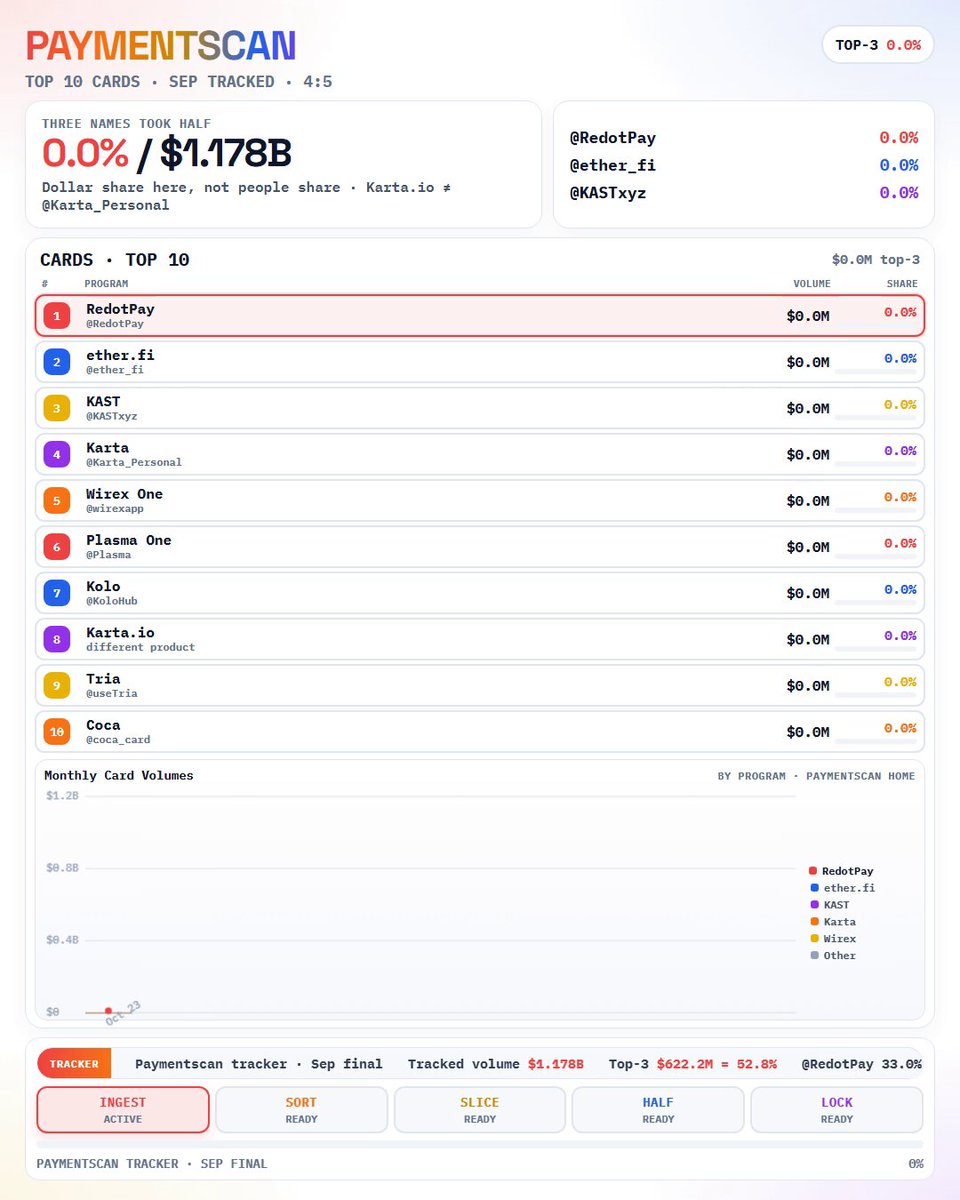This screenshot has height=1200, width=960.
Task: Click 'different product' under Karta.io
Action: (141, 647)
